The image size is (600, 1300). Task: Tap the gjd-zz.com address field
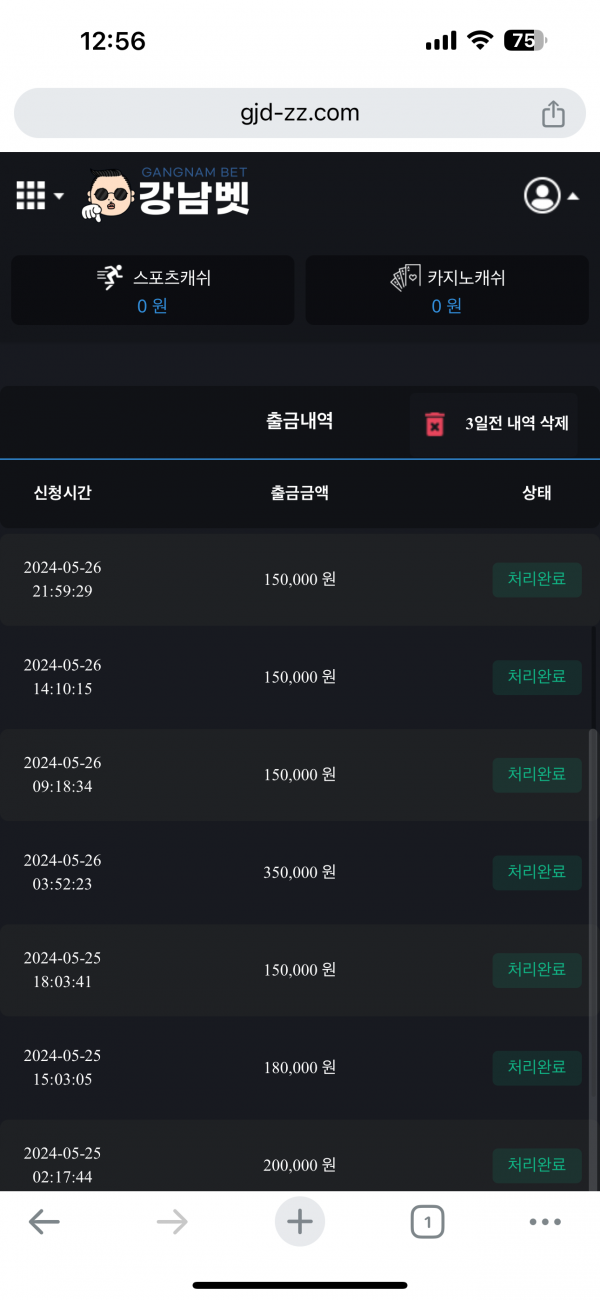[x=299, y=113]
